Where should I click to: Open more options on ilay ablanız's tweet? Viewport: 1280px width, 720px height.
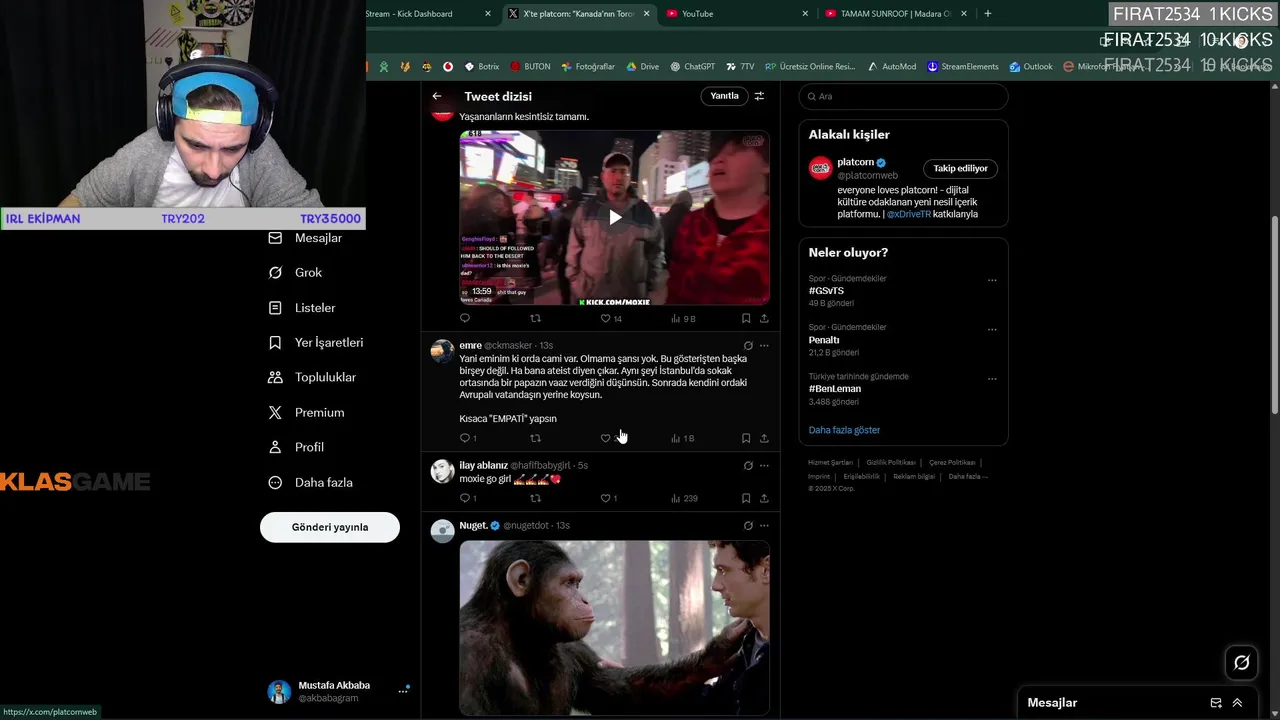(764, 466)
